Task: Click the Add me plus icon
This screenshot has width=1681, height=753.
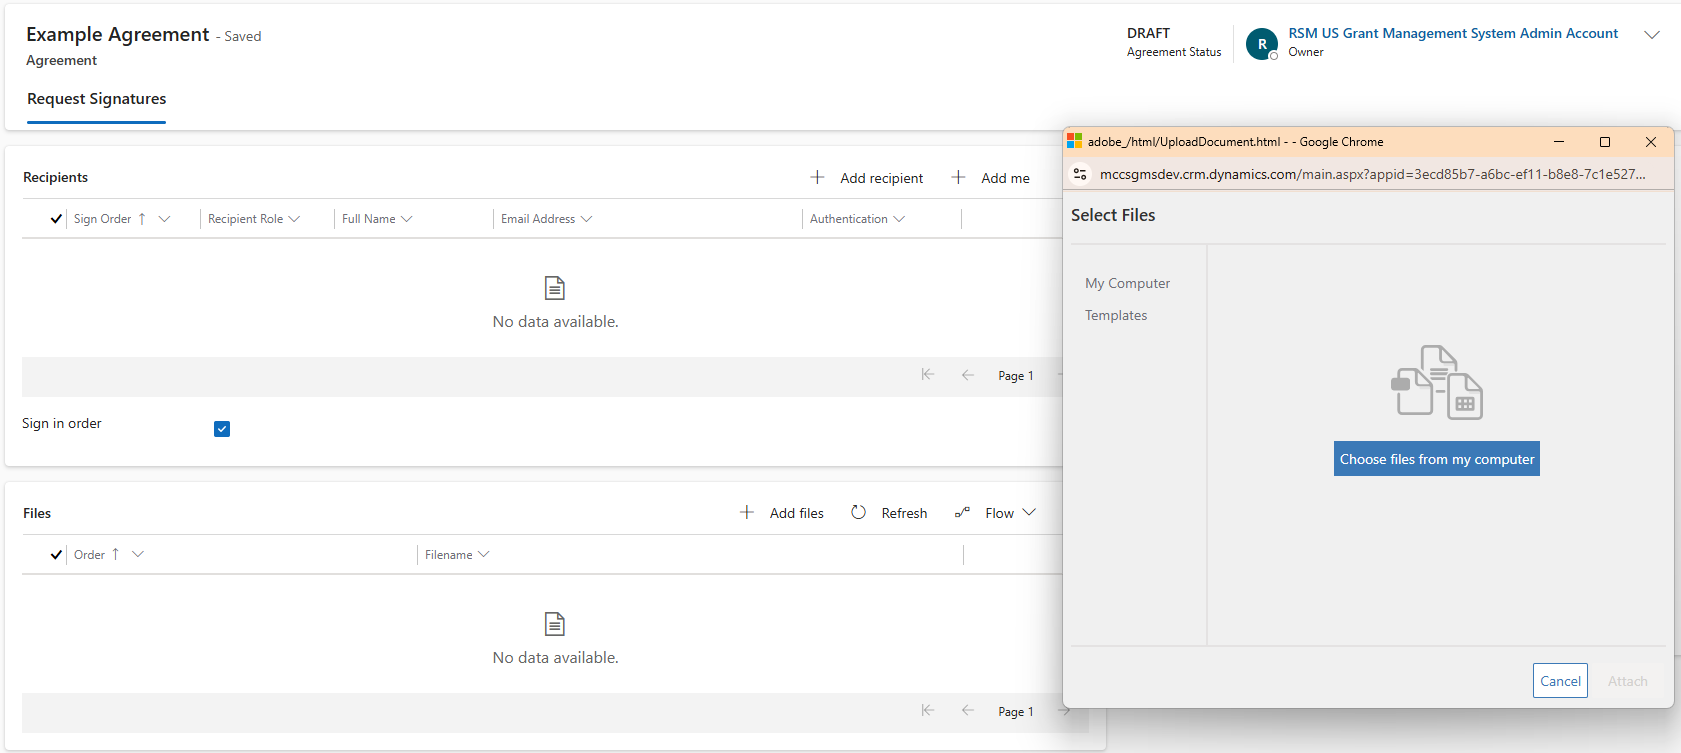Action: [958, 177]
